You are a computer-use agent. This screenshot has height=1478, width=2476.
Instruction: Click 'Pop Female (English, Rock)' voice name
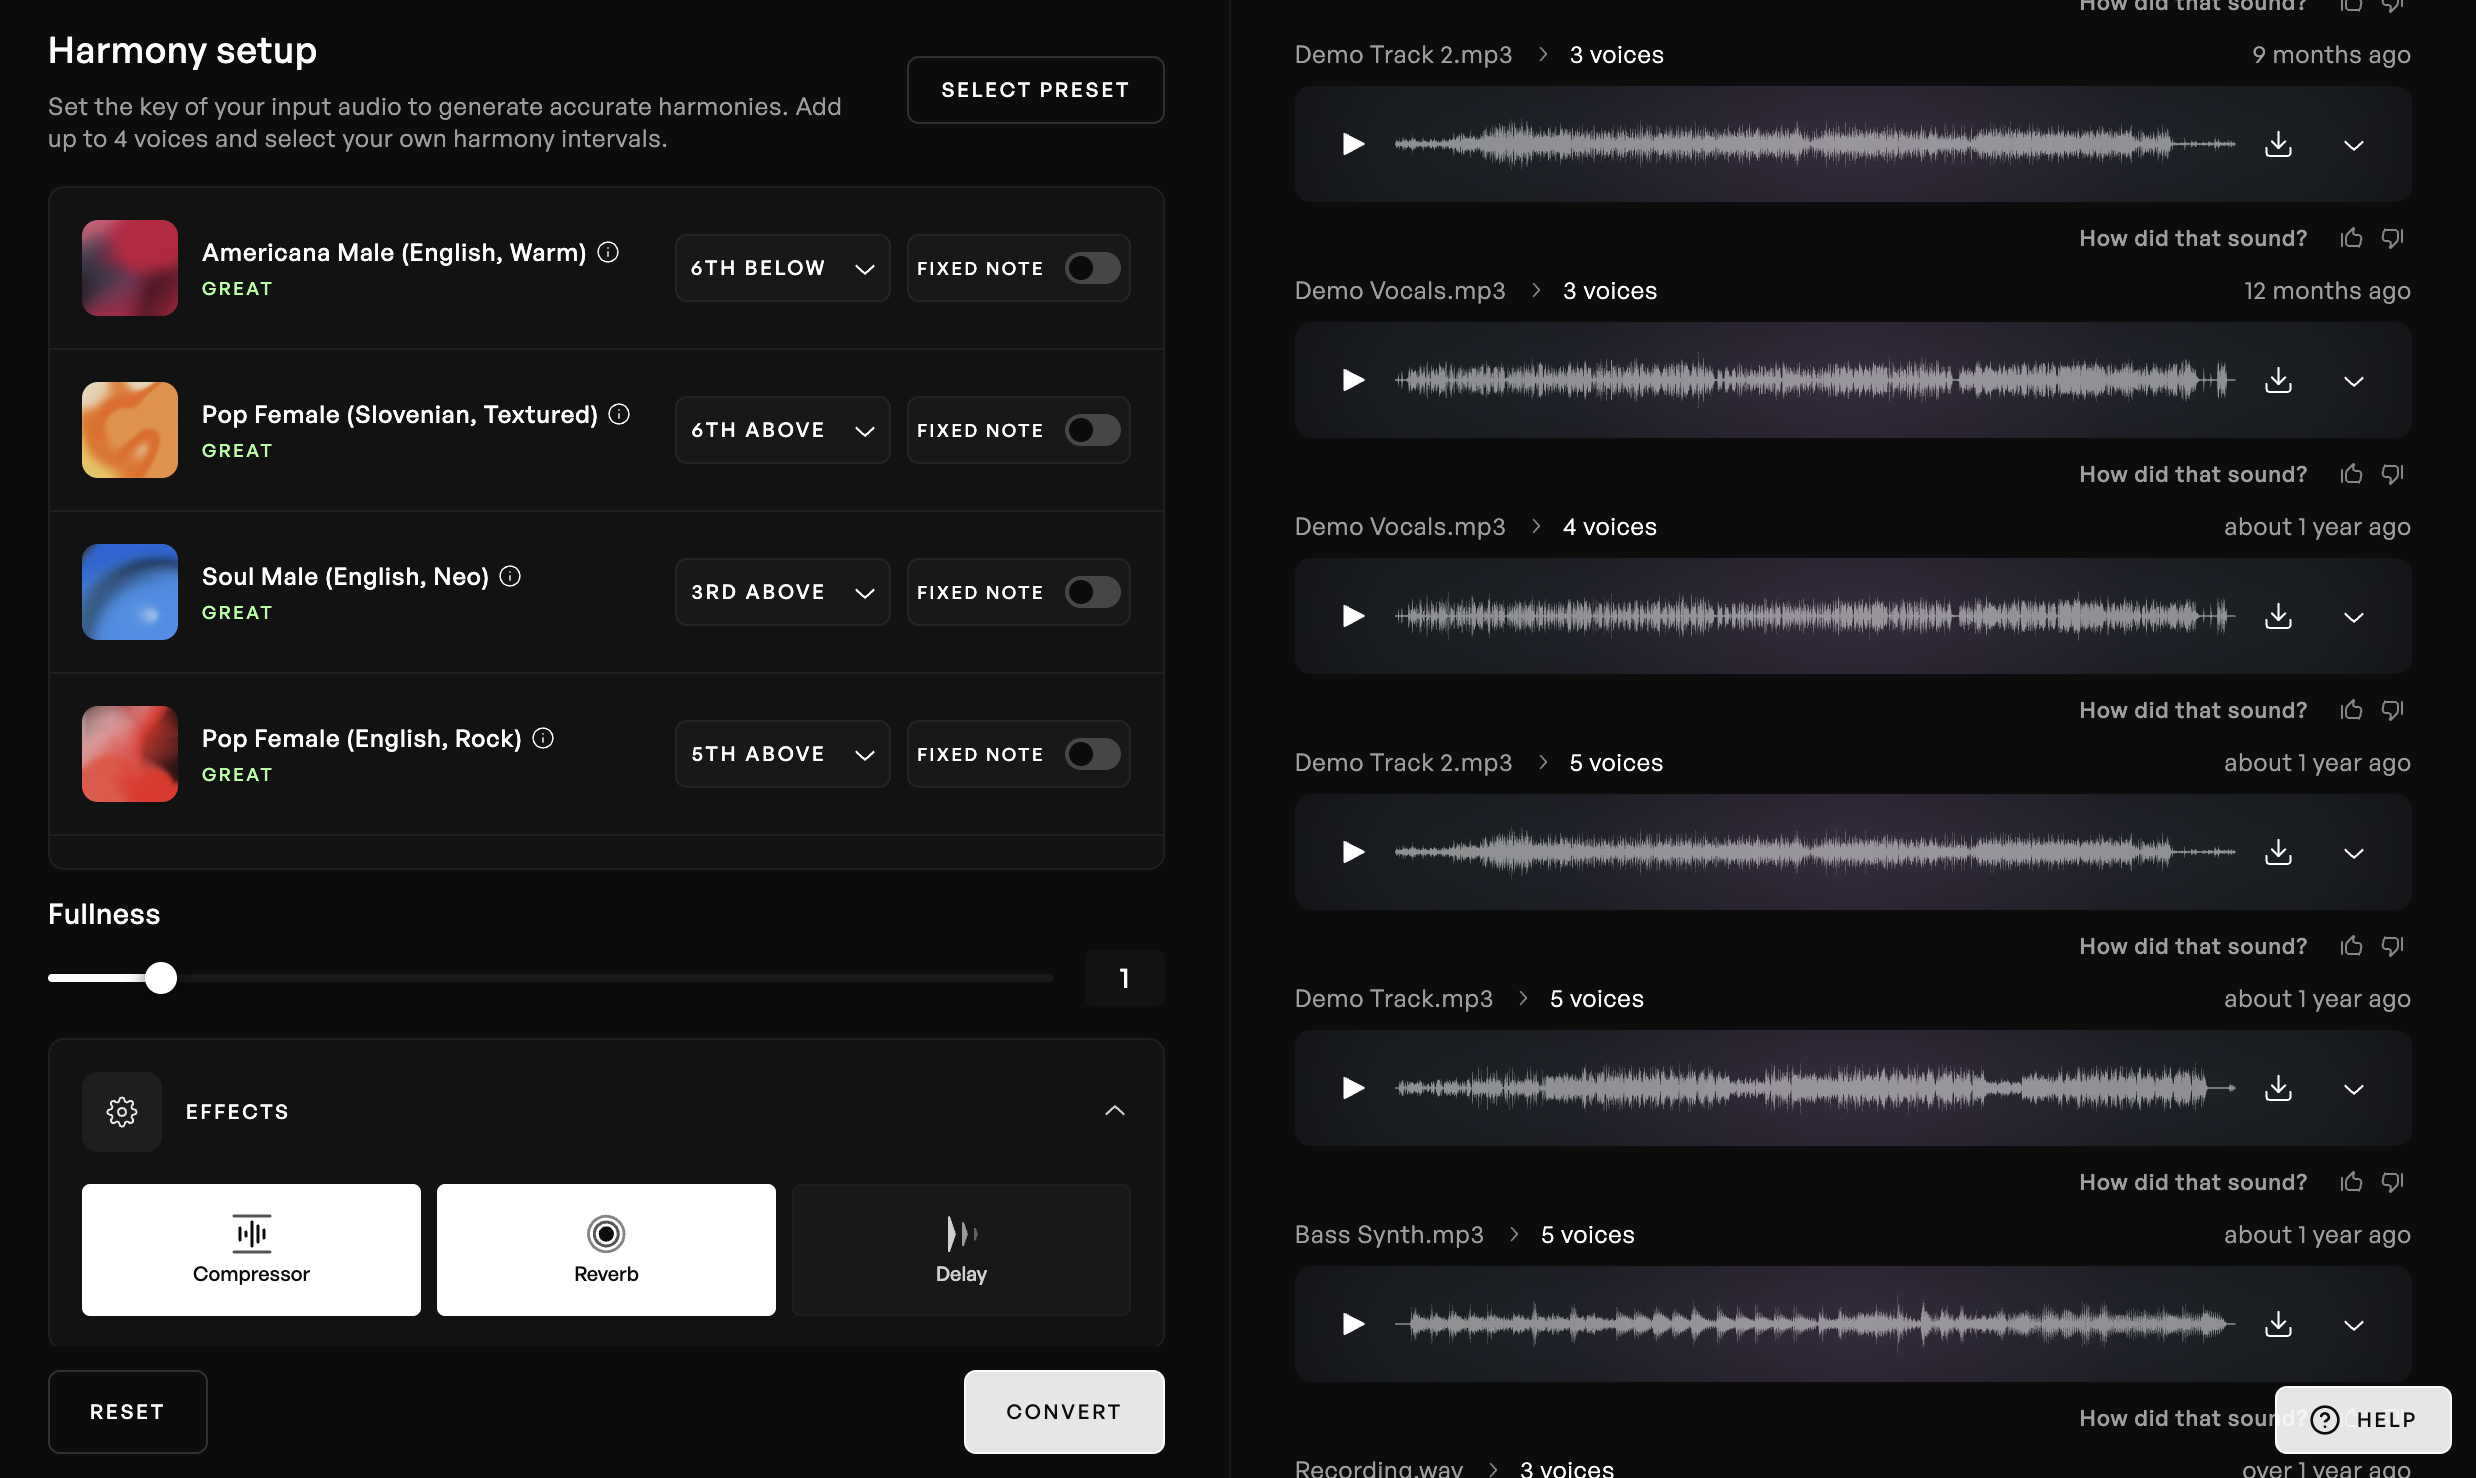(361, 739)
